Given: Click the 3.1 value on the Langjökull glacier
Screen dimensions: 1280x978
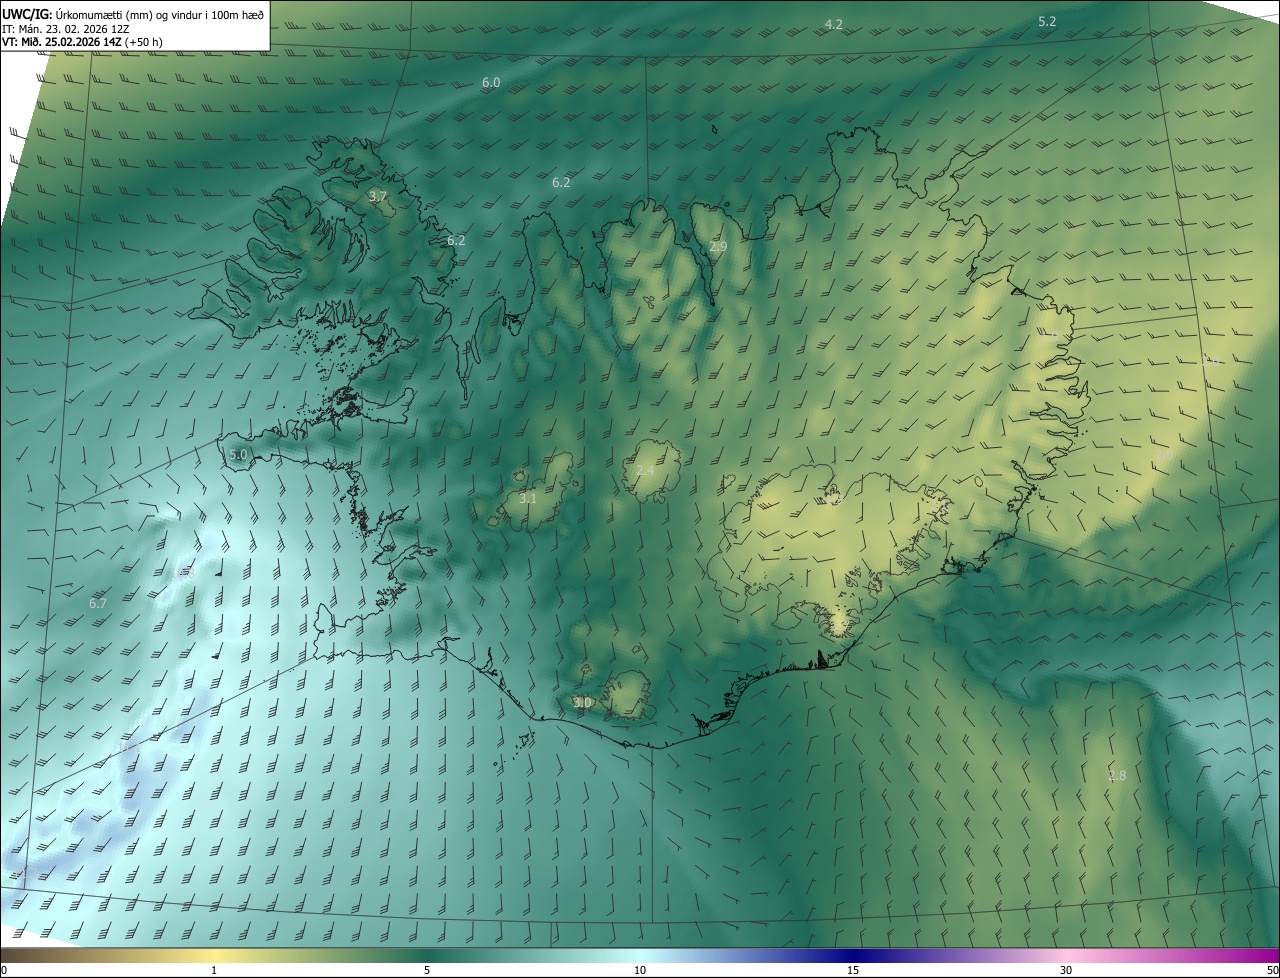Looking at the screenshot, I should [x=528, y=498].
